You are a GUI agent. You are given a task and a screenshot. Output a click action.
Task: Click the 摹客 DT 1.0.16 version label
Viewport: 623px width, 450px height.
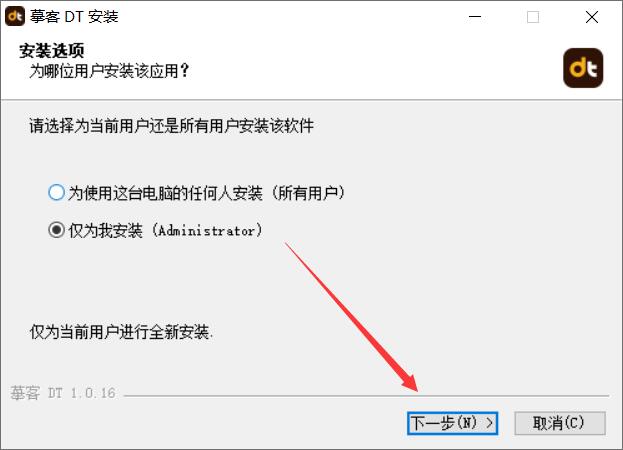(63, 393)
